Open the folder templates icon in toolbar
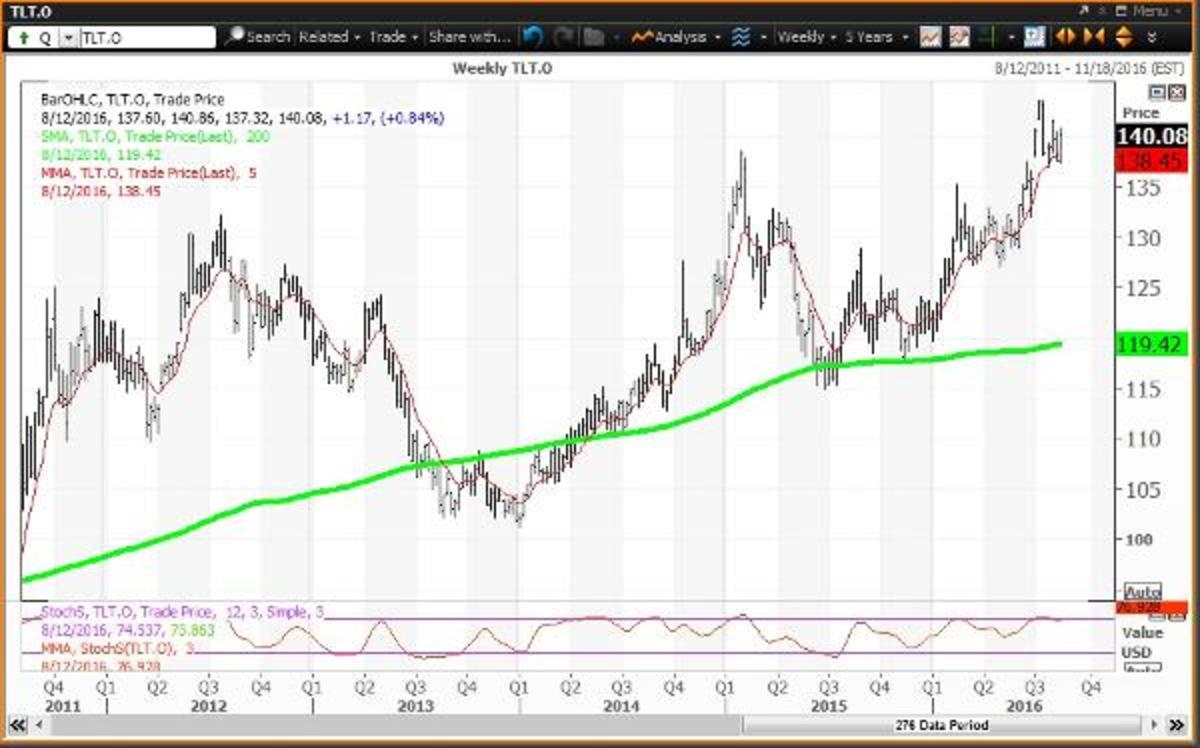Image resolution: width=1200 pixels, height=748 pixels. point(594,37)
